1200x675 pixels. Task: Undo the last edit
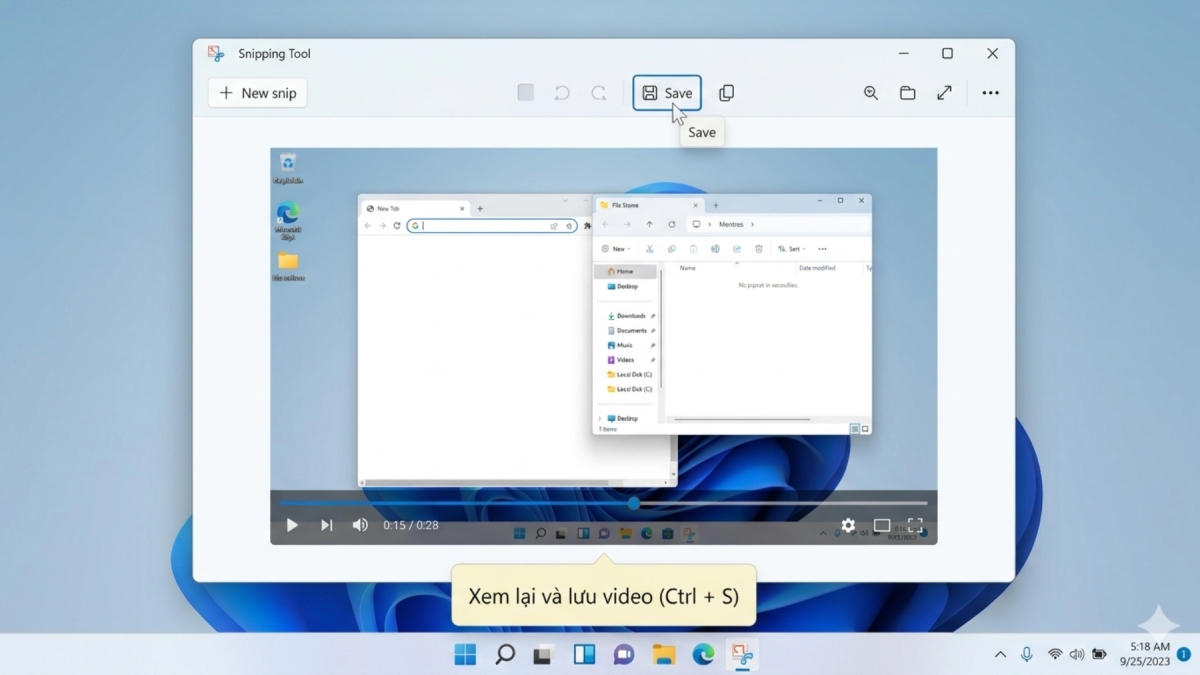pos(561,92)
